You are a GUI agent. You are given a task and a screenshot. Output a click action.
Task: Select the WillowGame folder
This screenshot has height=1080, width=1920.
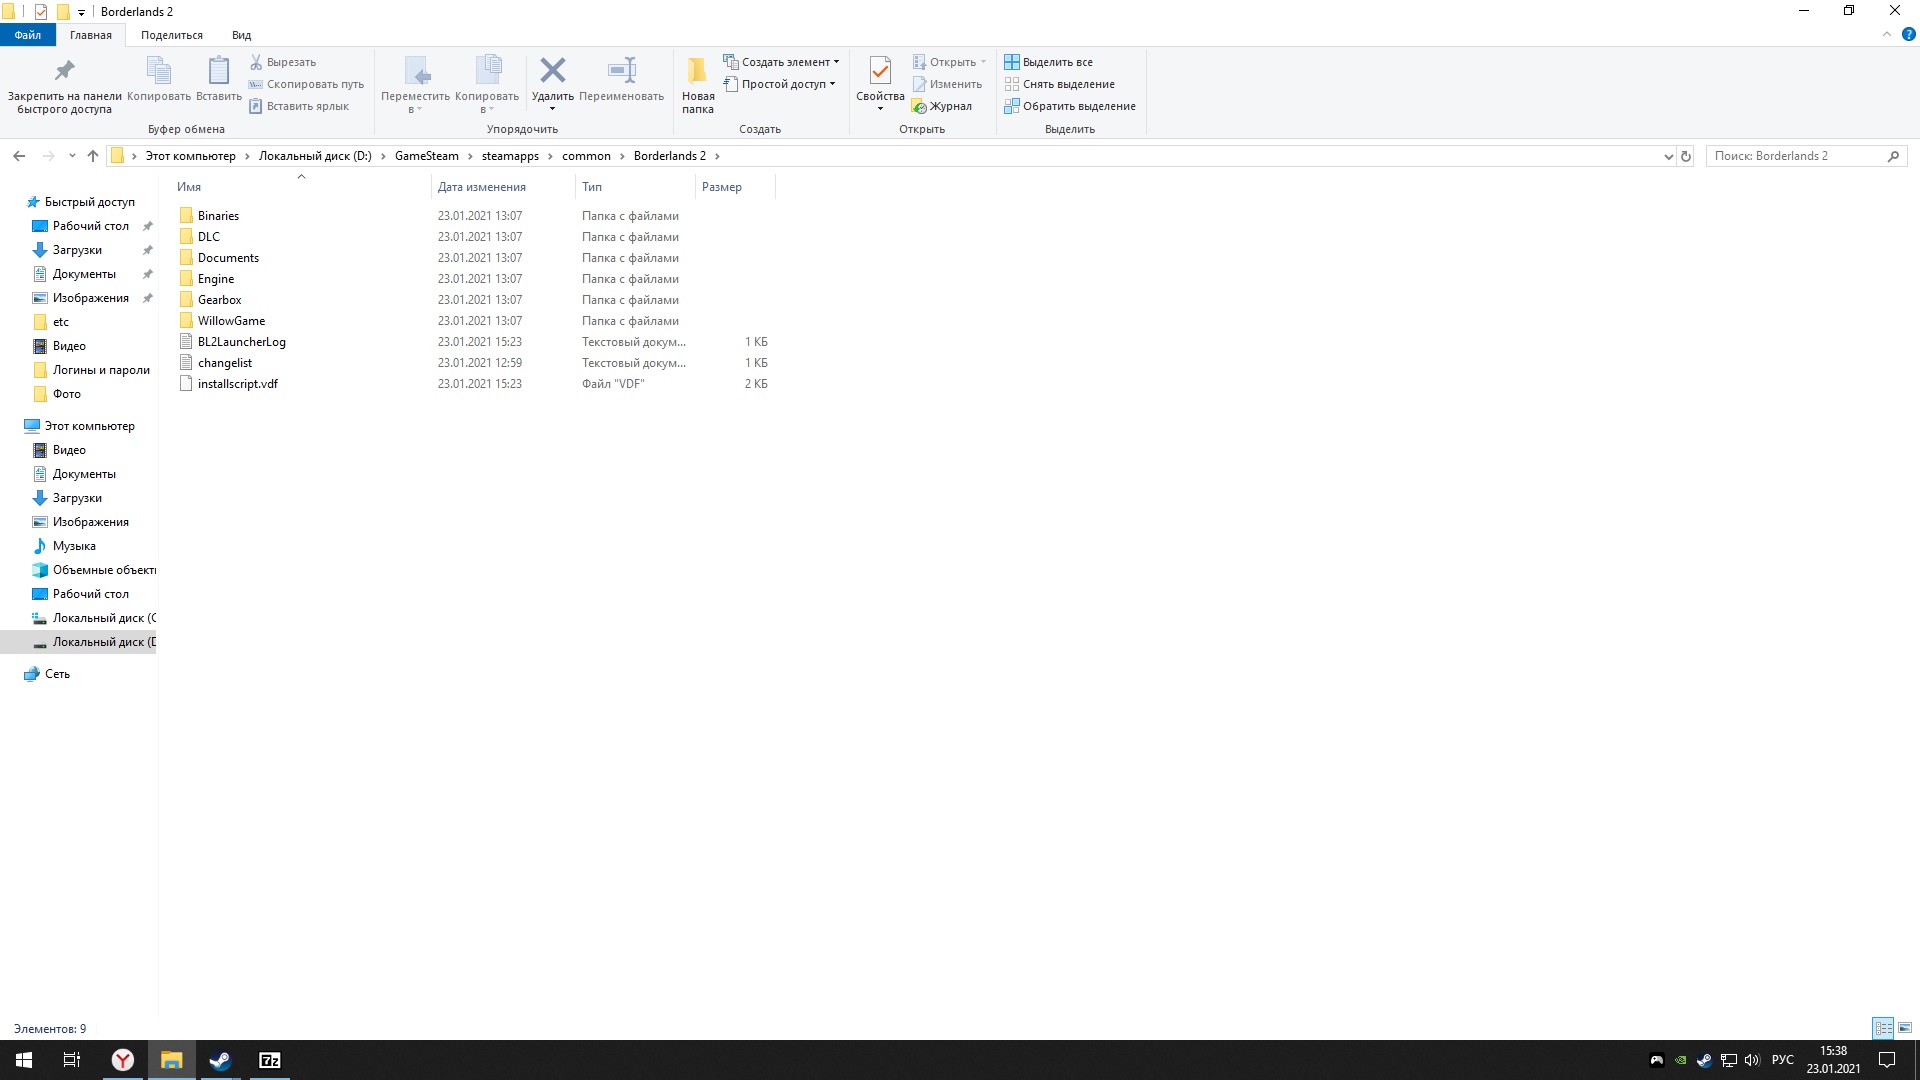click(231, 321)
